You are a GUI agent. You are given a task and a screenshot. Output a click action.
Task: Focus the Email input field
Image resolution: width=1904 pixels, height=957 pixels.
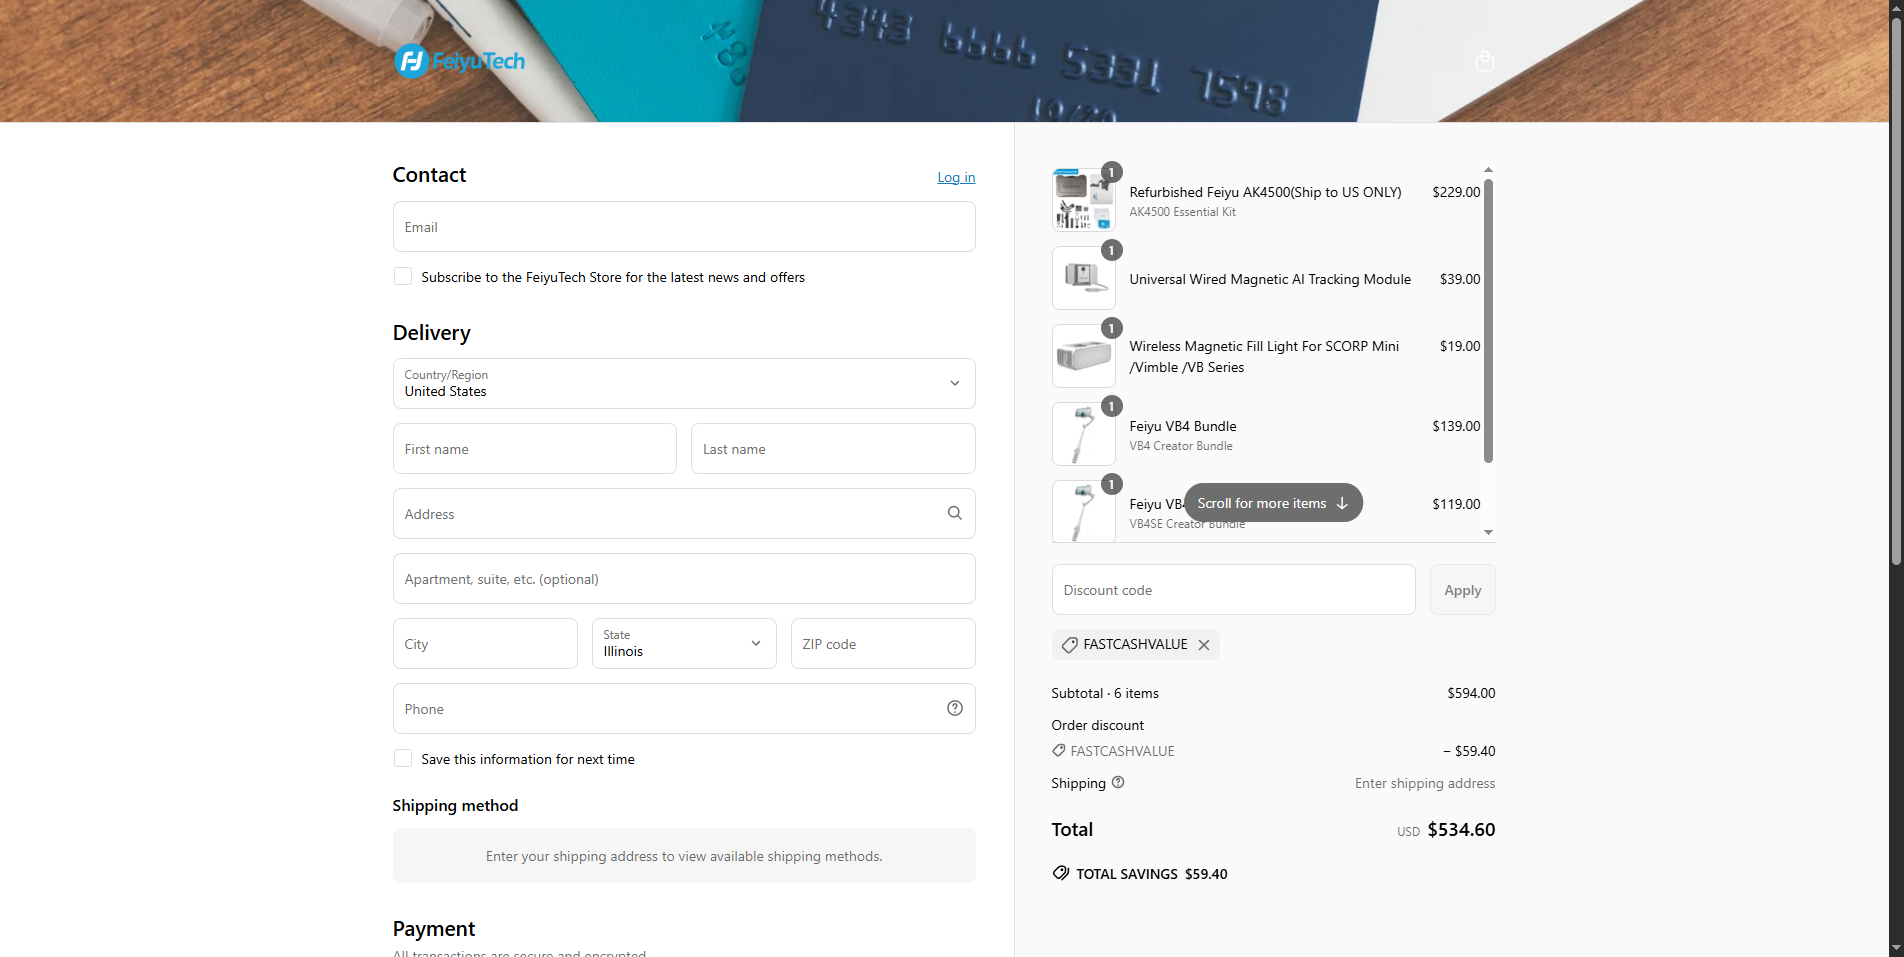pos(684,227)
